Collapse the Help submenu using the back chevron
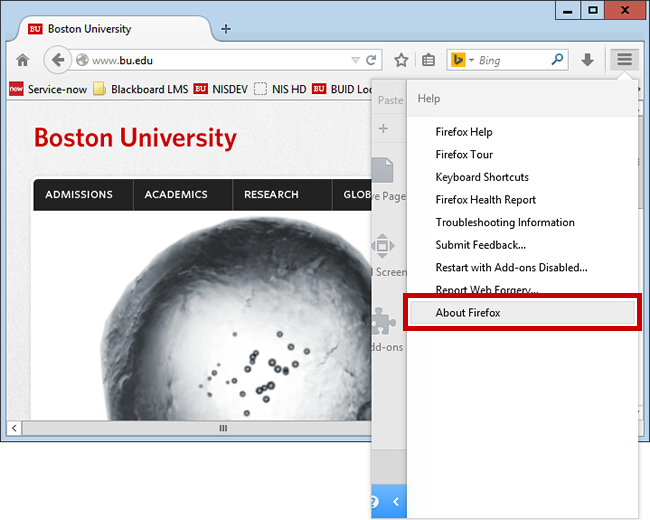Viewport: 650px width, 520px height. [x=395, y=501]
